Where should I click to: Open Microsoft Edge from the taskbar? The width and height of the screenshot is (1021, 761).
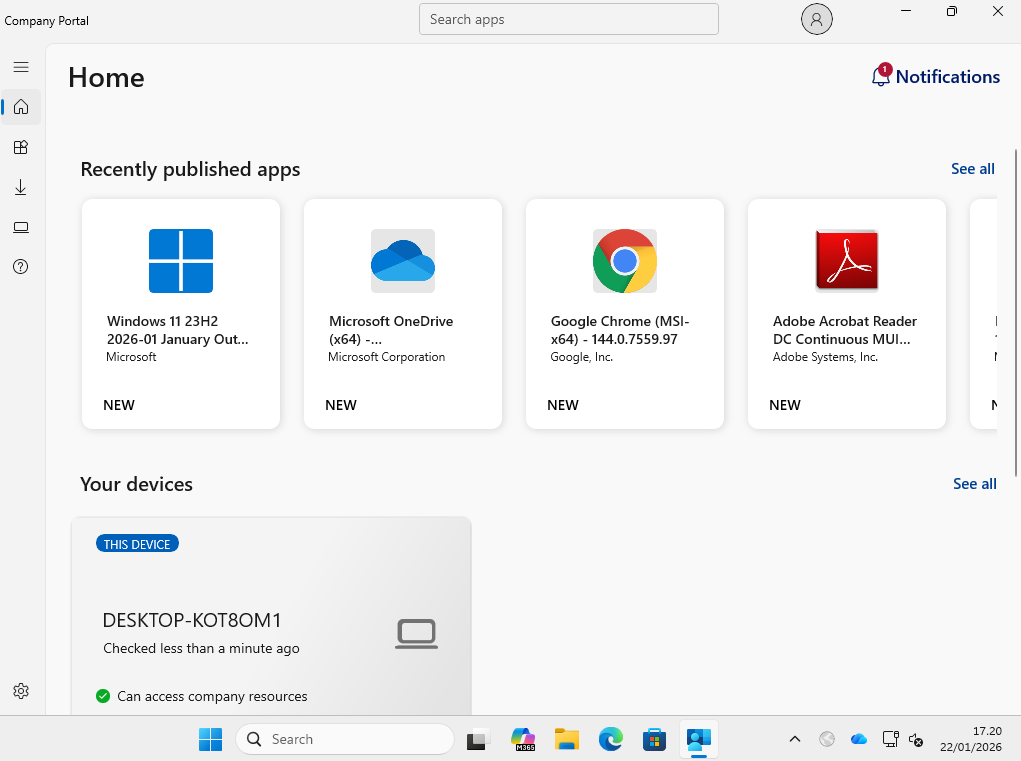pos(611,740)
